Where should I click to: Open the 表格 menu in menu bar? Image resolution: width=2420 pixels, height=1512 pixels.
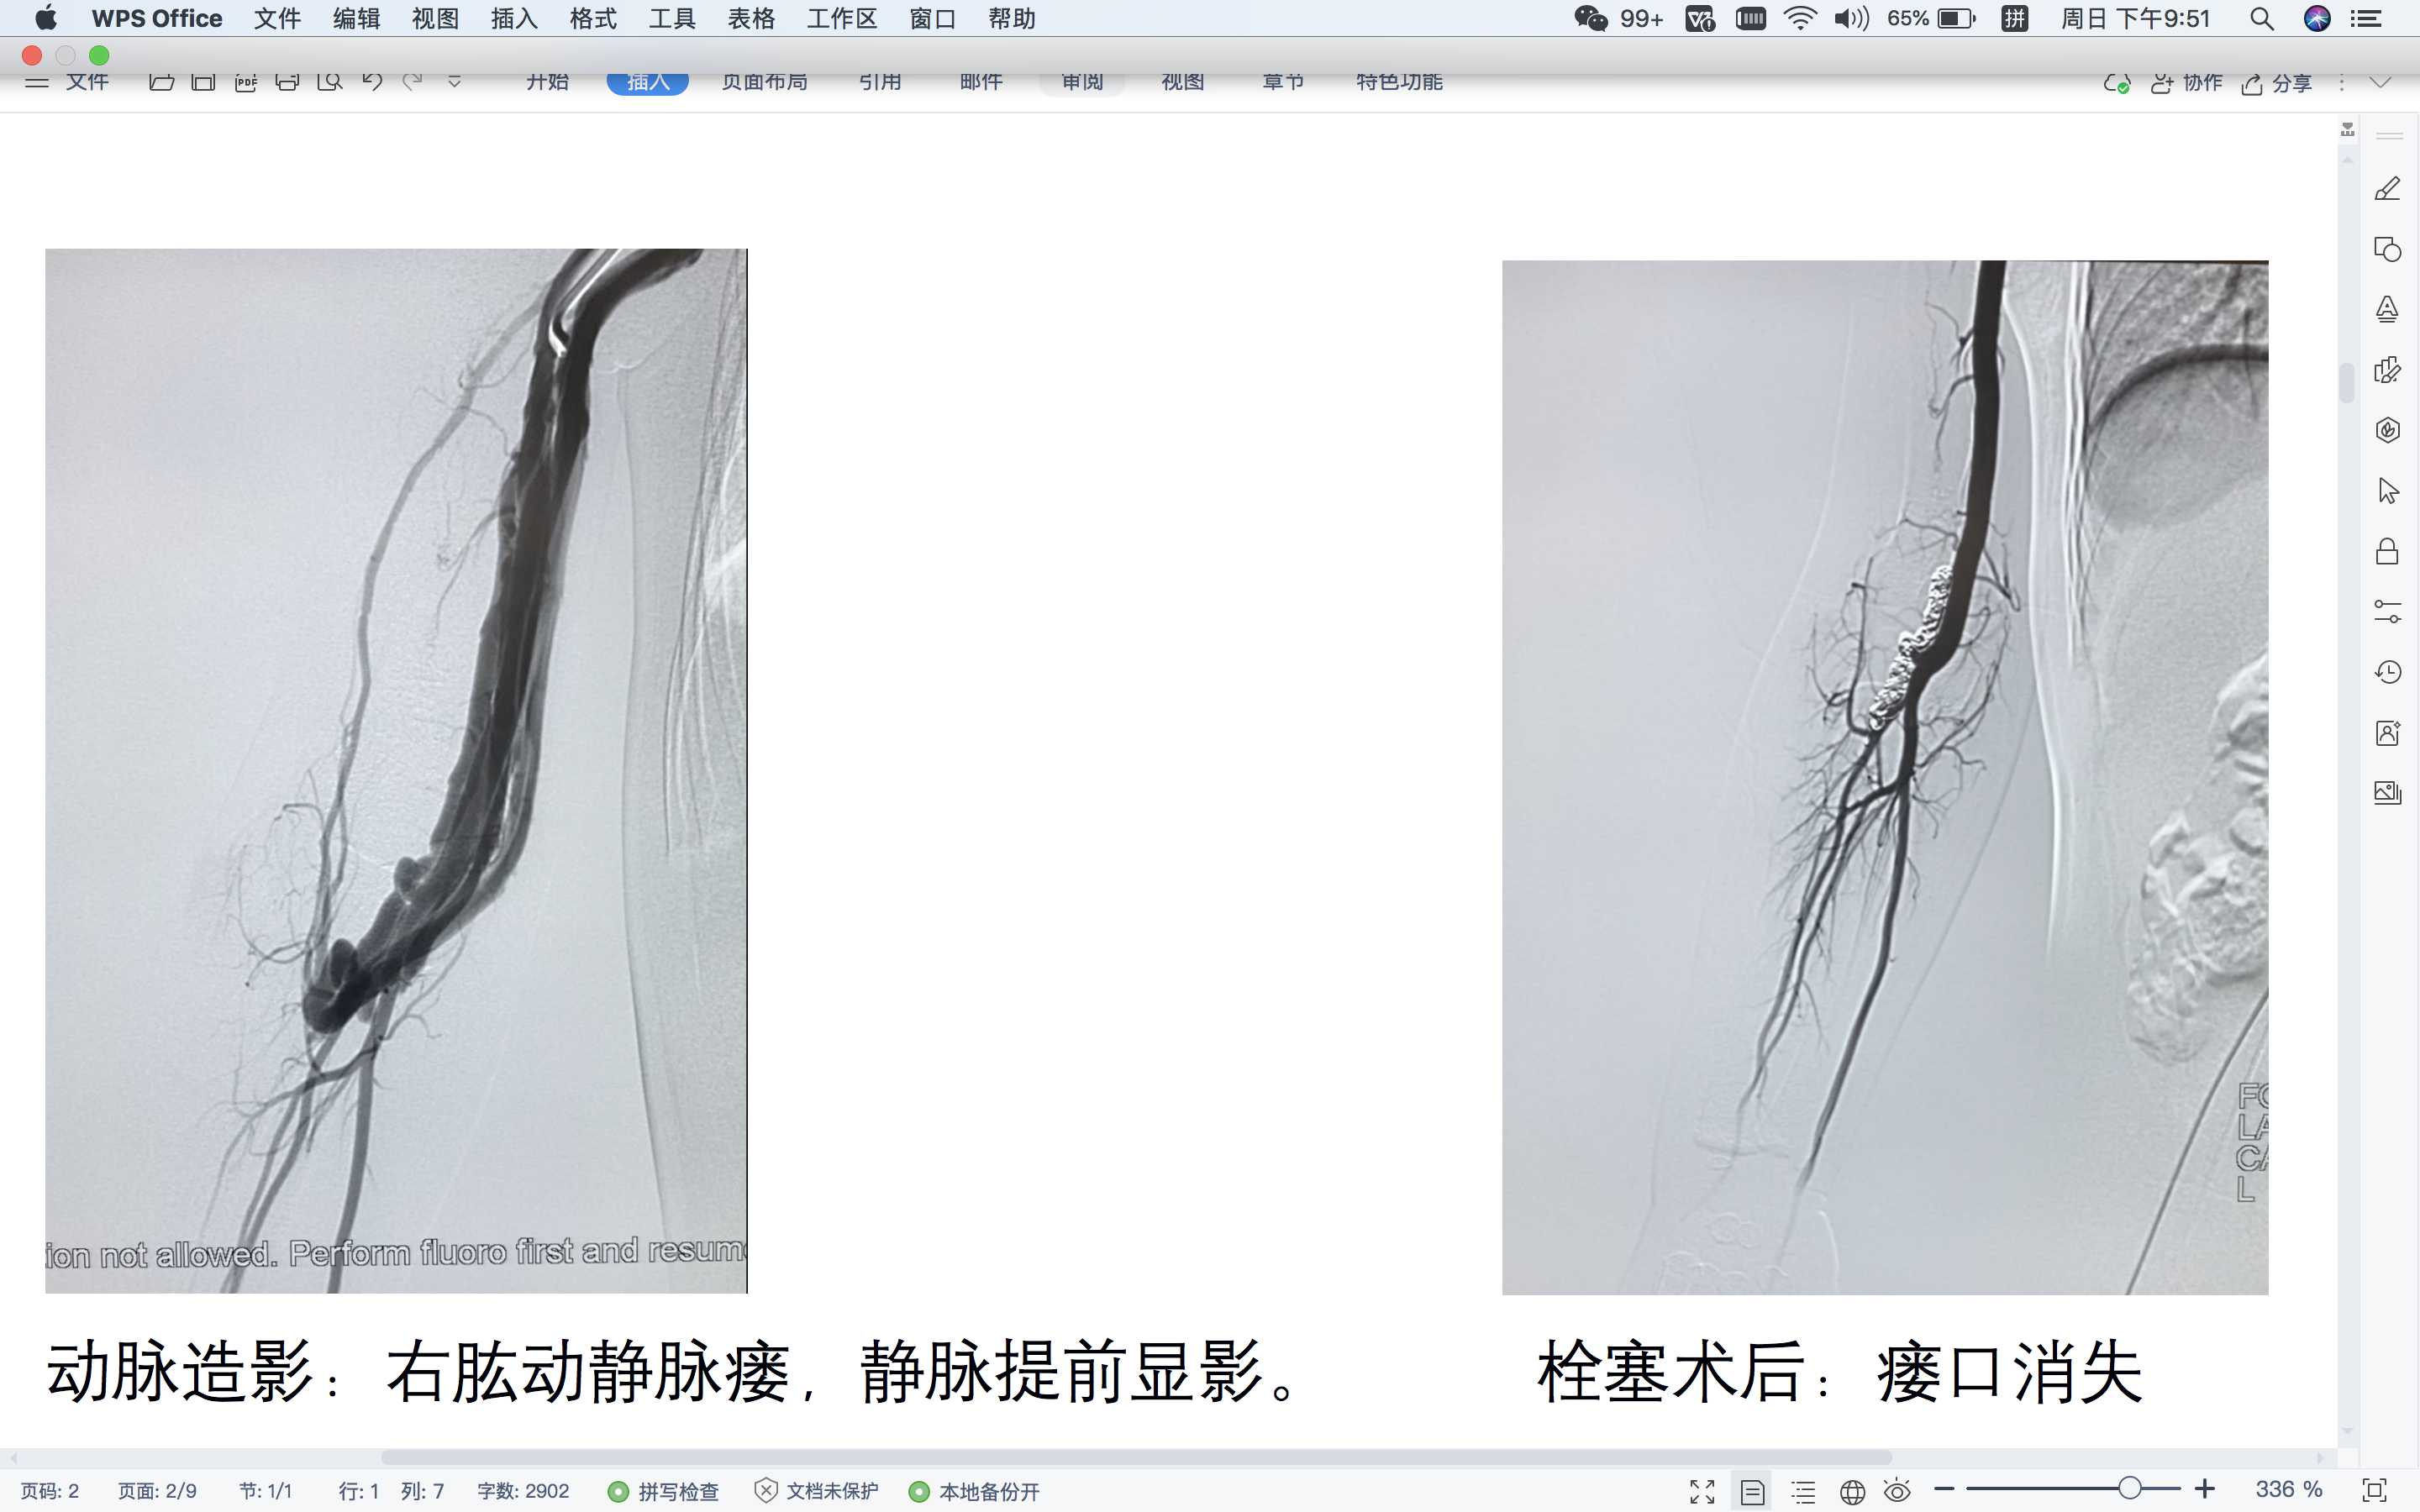pyautogui.click(x=751, y=18)
